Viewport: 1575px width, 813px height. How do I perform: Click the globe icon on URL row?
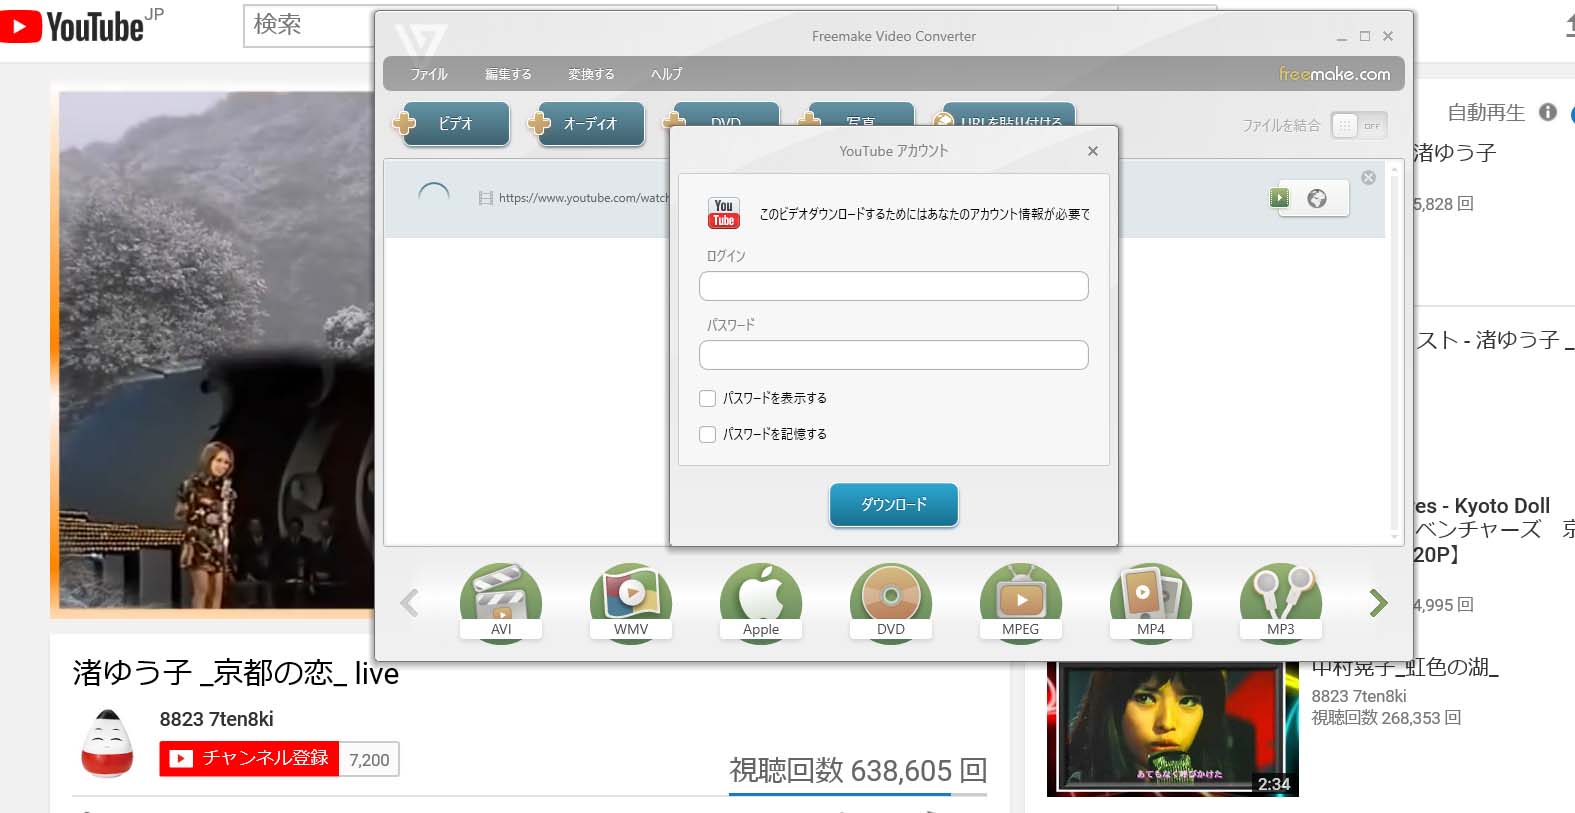coord(1317,198)
